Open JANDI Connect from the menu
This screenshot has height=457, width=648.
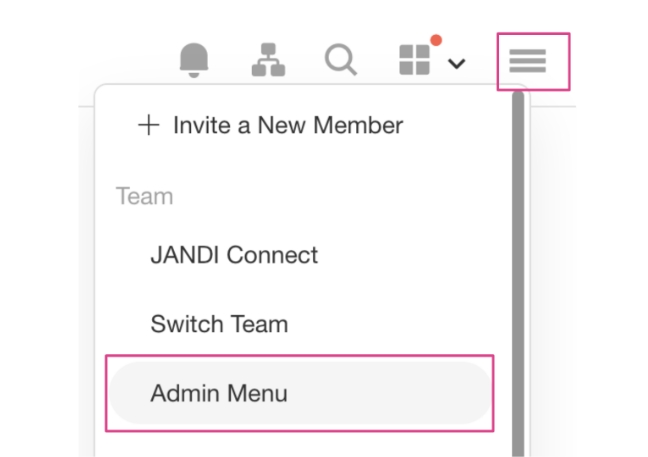click(x=234, y=255)
